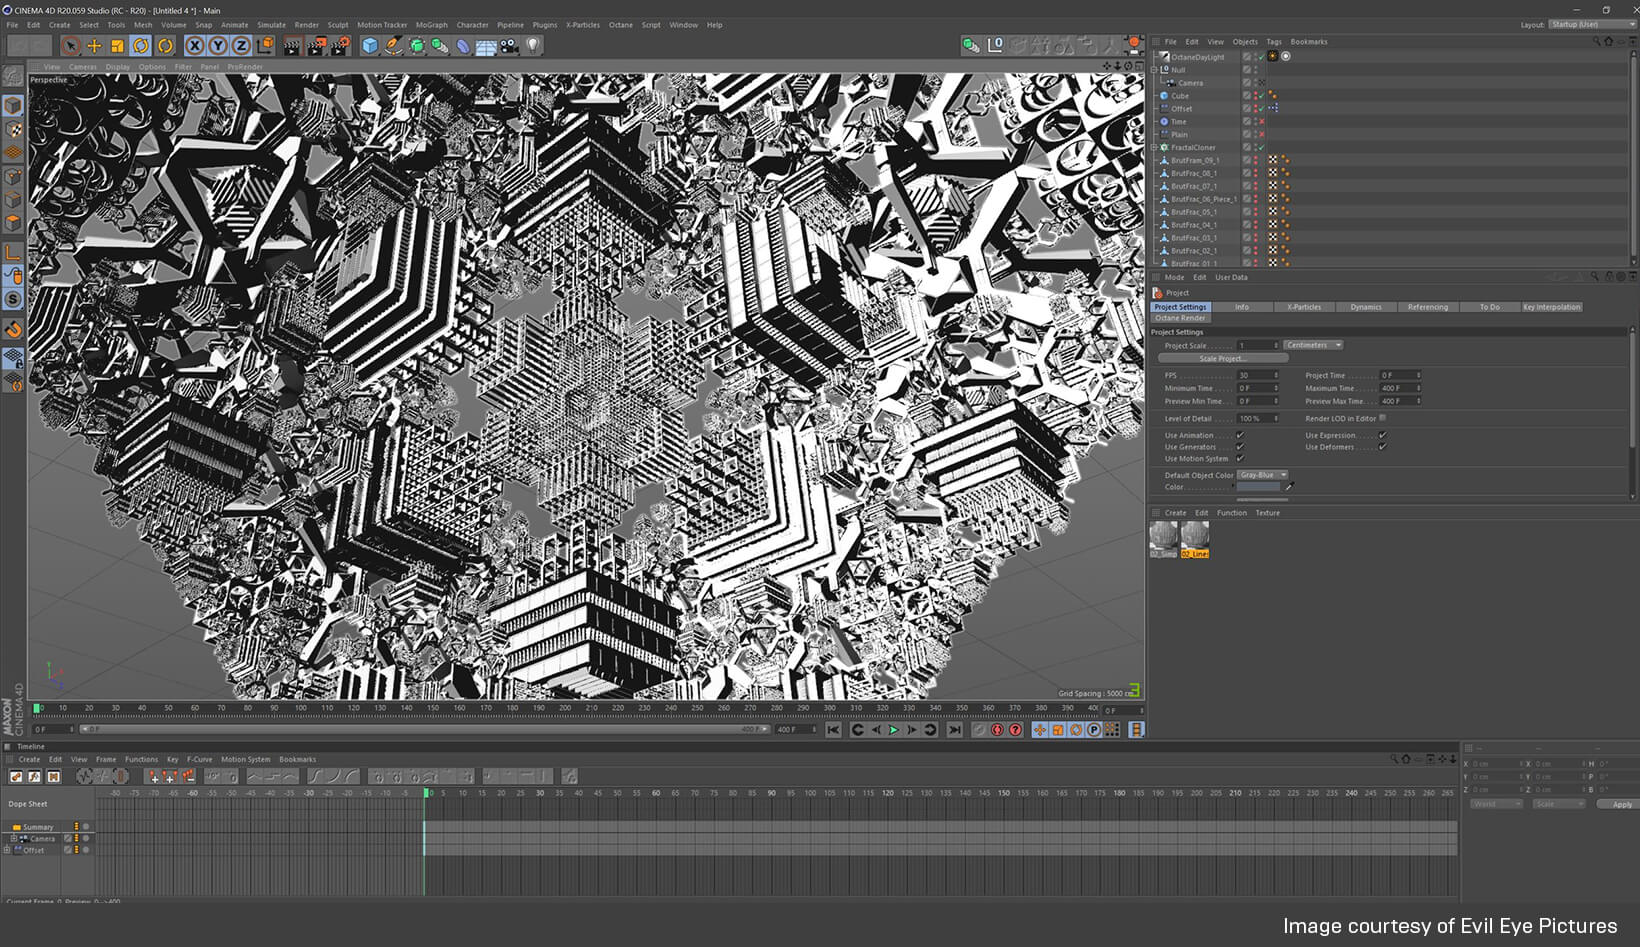Click the camera icon in the toolbar
Image resolution: width=1640 pixels, height=947 pixels.
coord(509,46)
